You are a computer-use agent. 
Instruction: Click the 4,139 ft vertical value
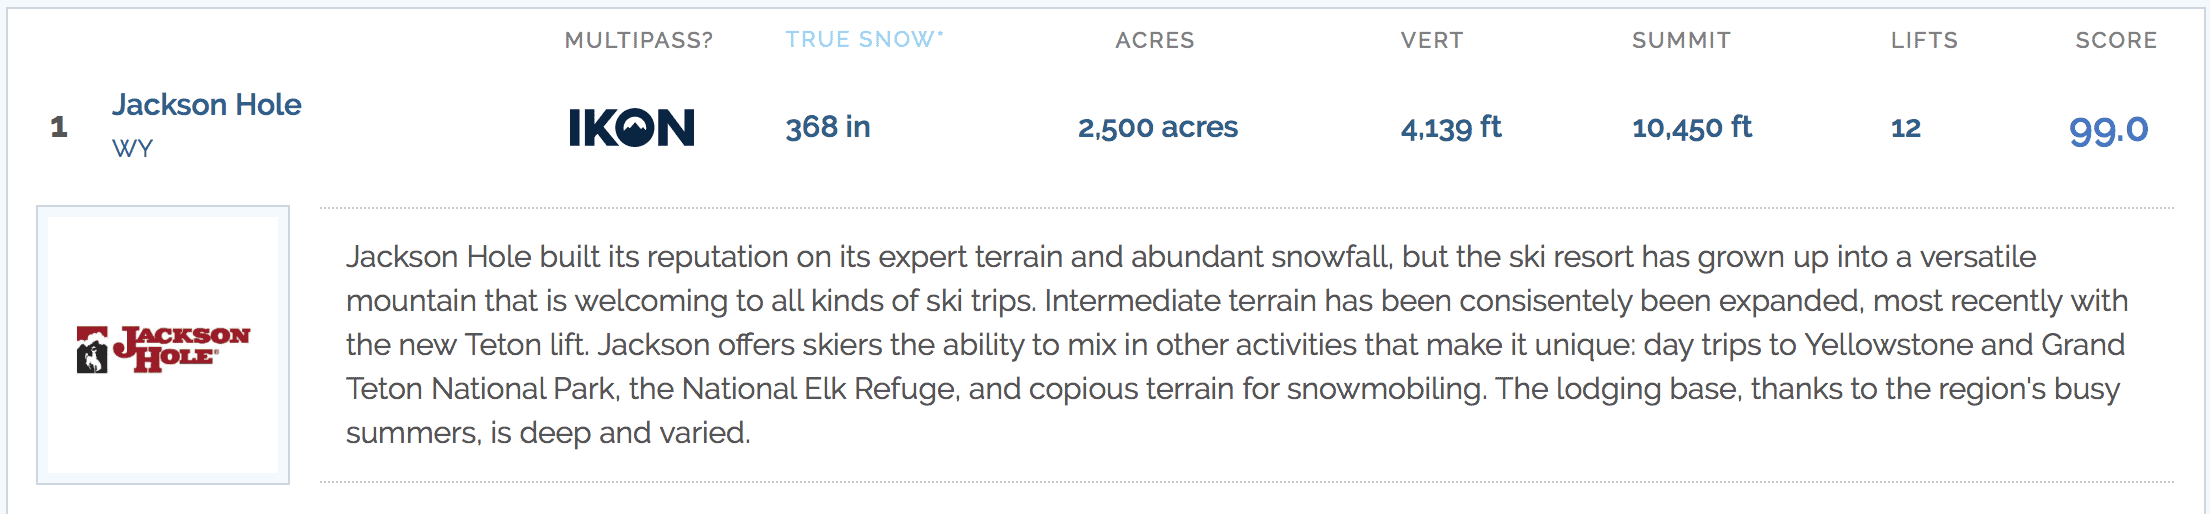[1451, 127]
